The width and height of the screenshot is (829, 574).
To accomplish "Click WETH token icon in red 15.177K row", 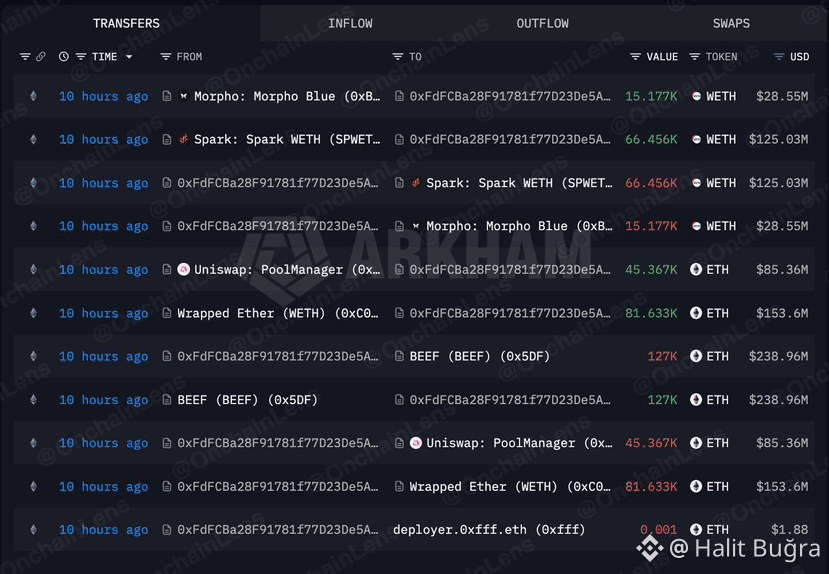I will click(x=696, y=226).
